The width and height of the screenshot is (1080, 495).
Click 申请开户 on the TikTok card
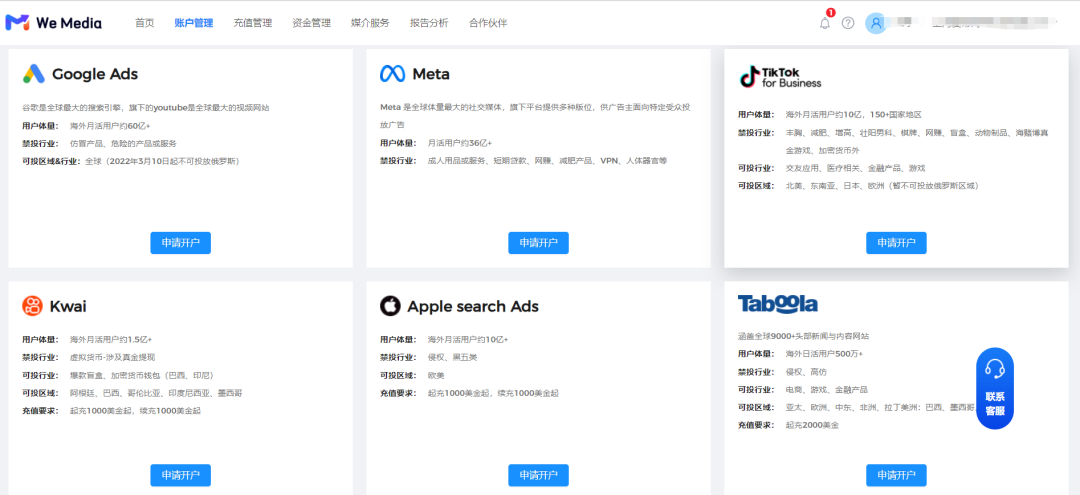coord(896,243)
